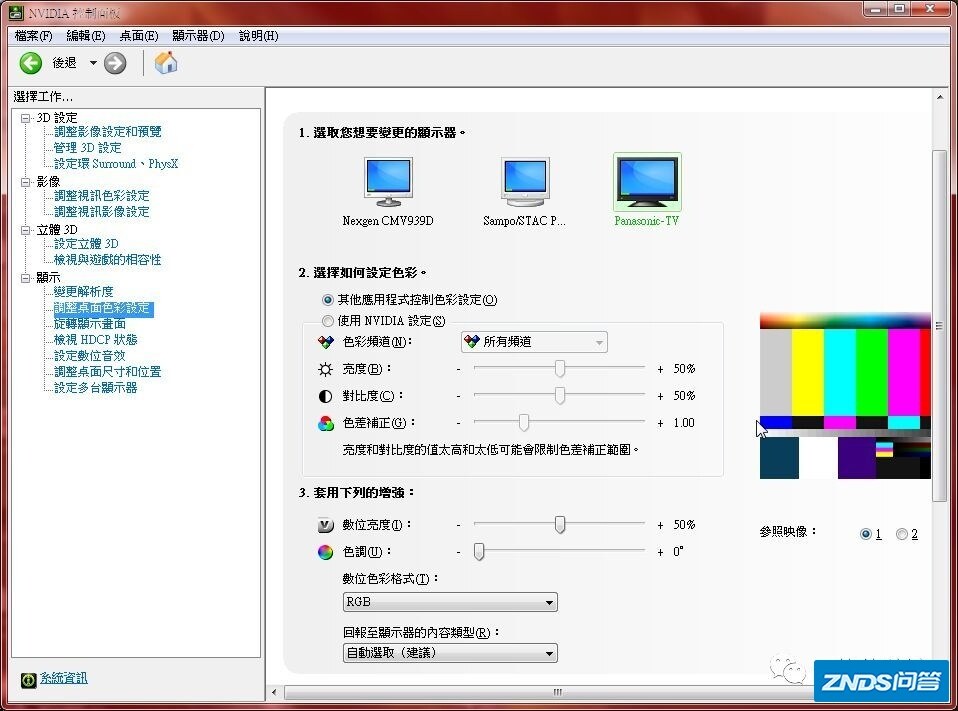Click the digital vibrance icon
The width and height of the screenshot is (958, 711).
pyautogui.click(x=326, y=525)
